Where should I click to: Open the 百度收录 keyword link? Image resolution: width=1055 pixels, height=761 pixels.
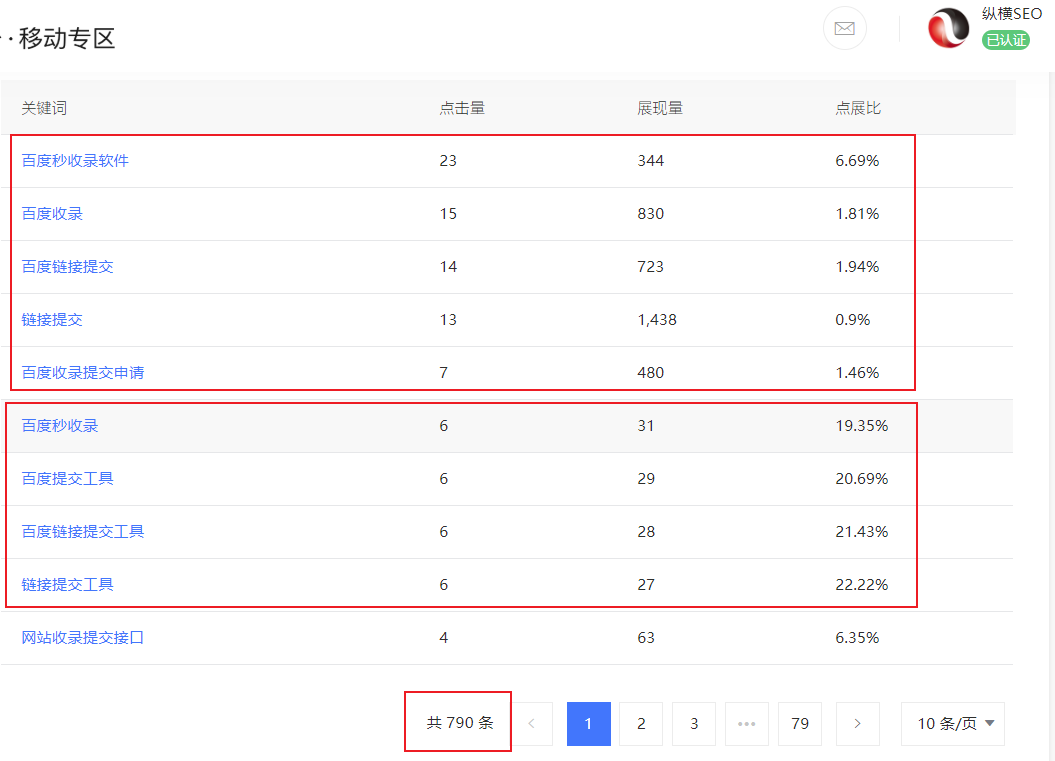(52, 214)
